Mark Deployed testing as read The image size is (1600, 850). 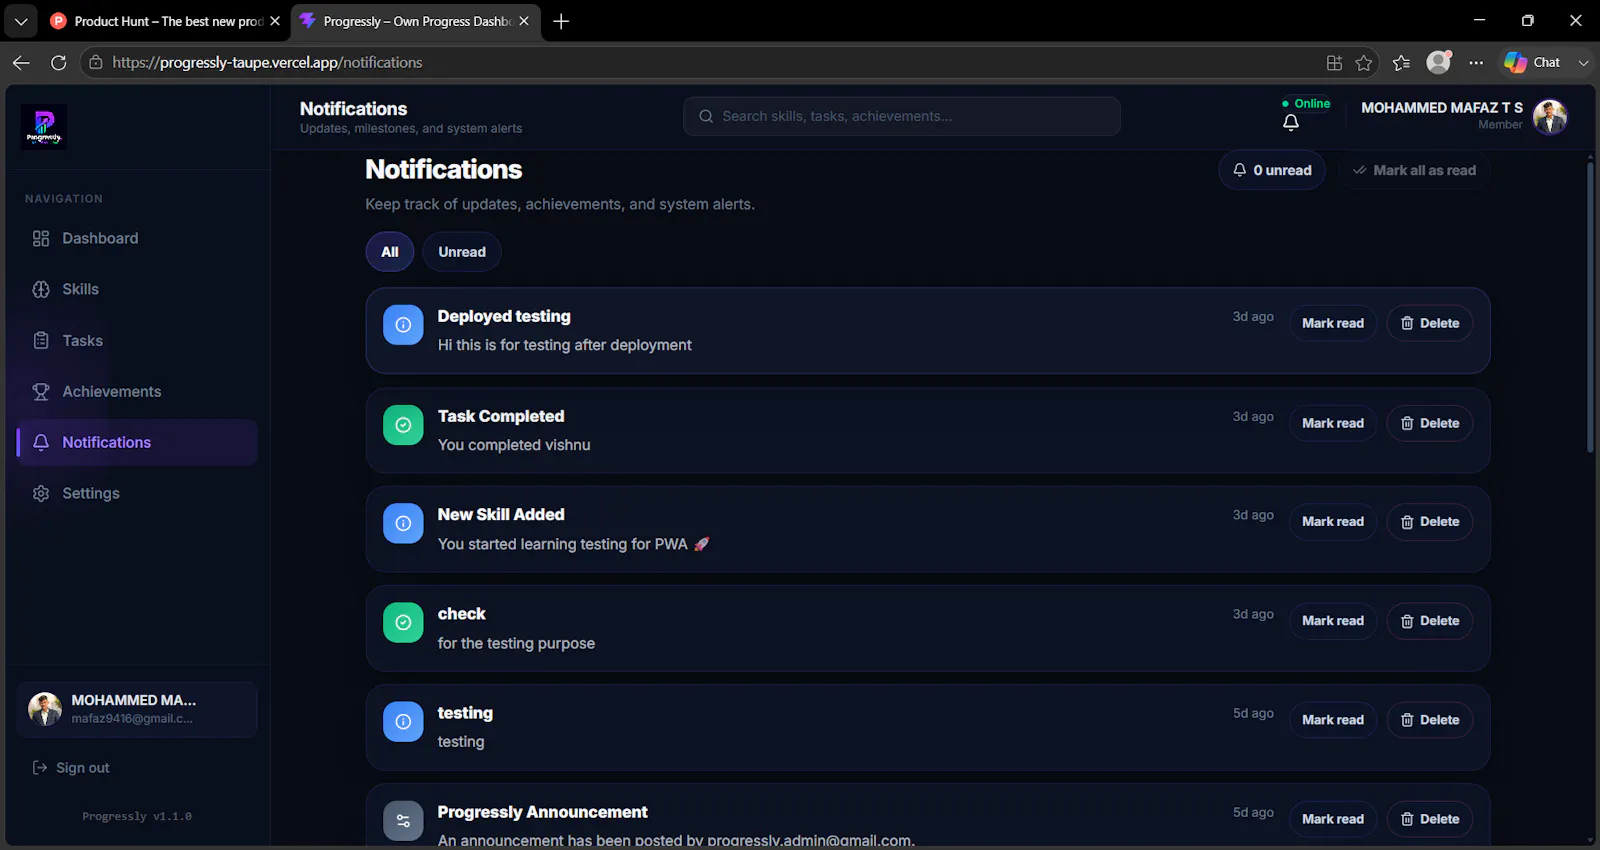[x=1333, y=323]
